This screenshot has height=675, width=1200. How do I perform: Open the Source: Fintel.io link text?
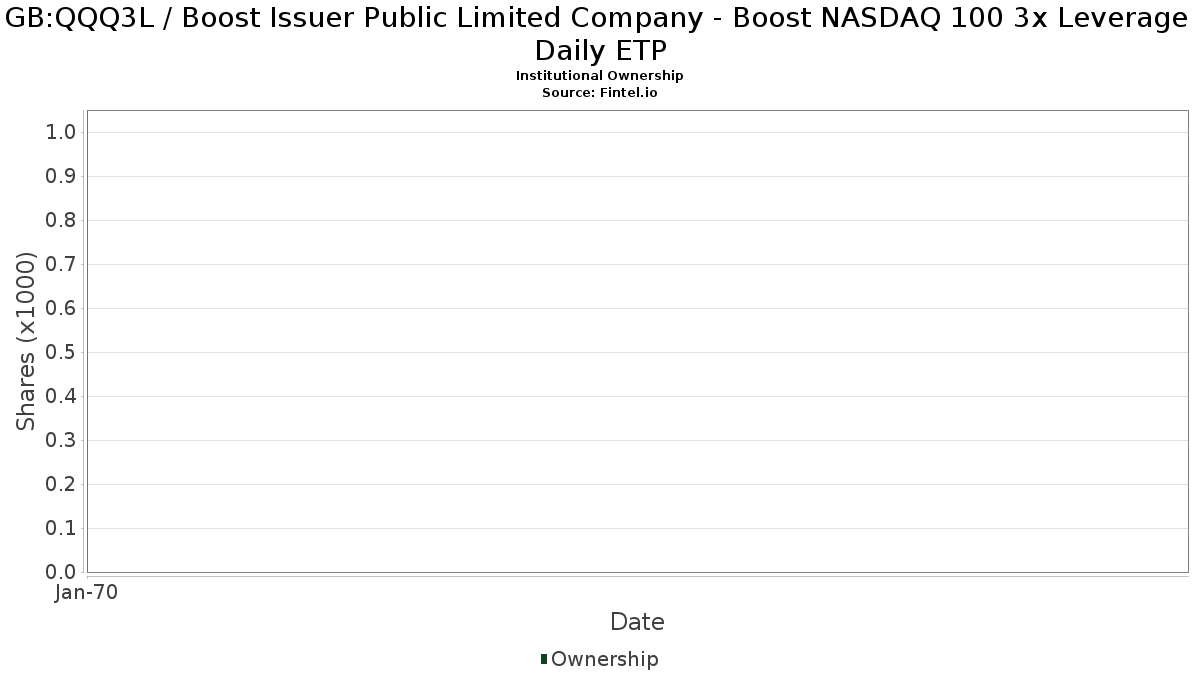[600, 92]
